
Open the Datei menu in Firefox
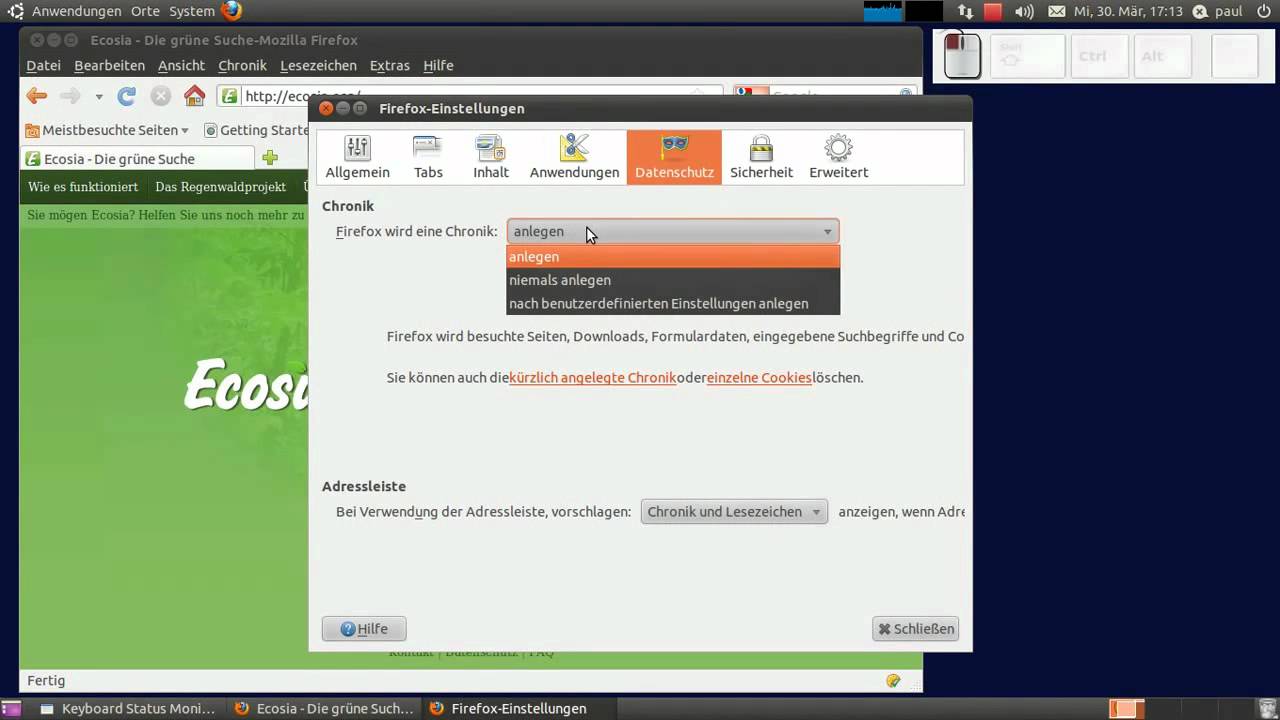coord(44,66)
